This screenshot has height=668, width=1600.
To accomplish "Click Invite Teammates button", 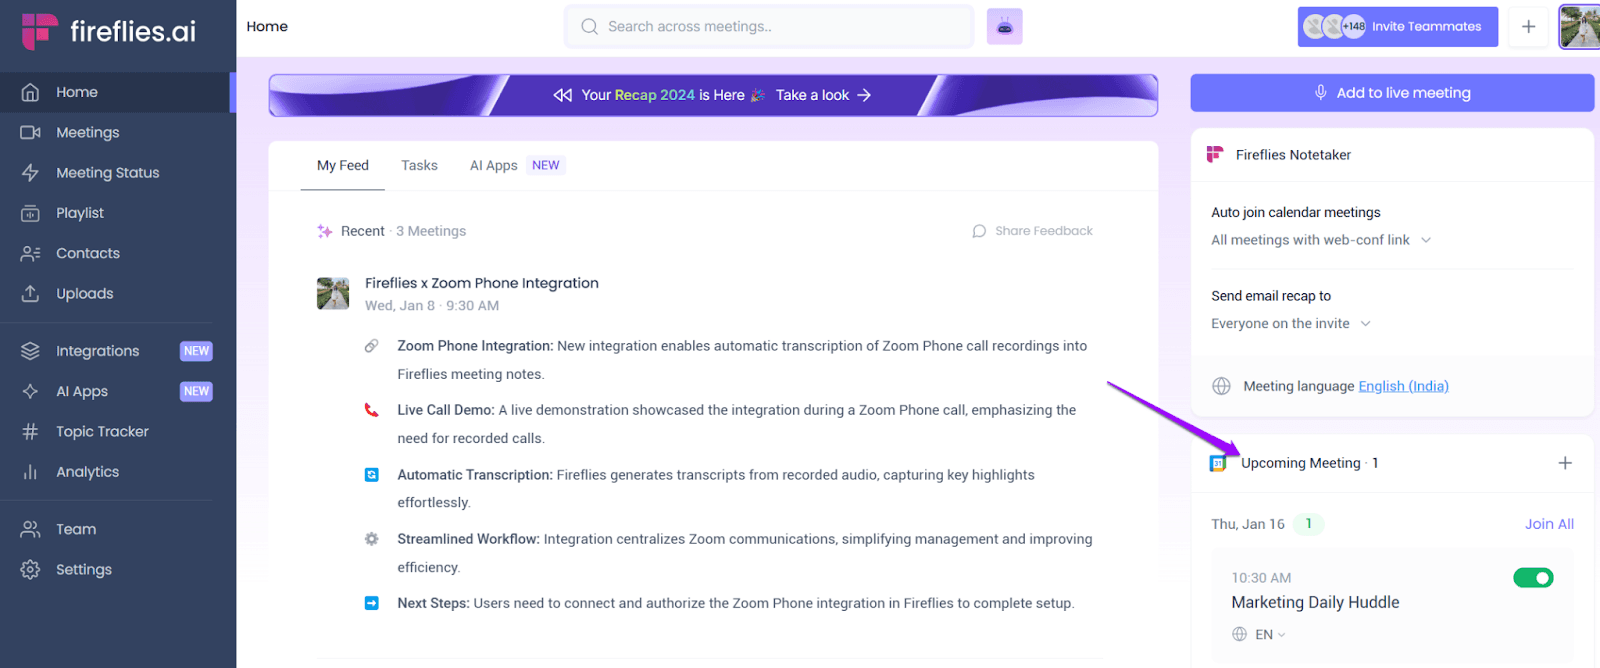I will click(x=1397, y=27).
